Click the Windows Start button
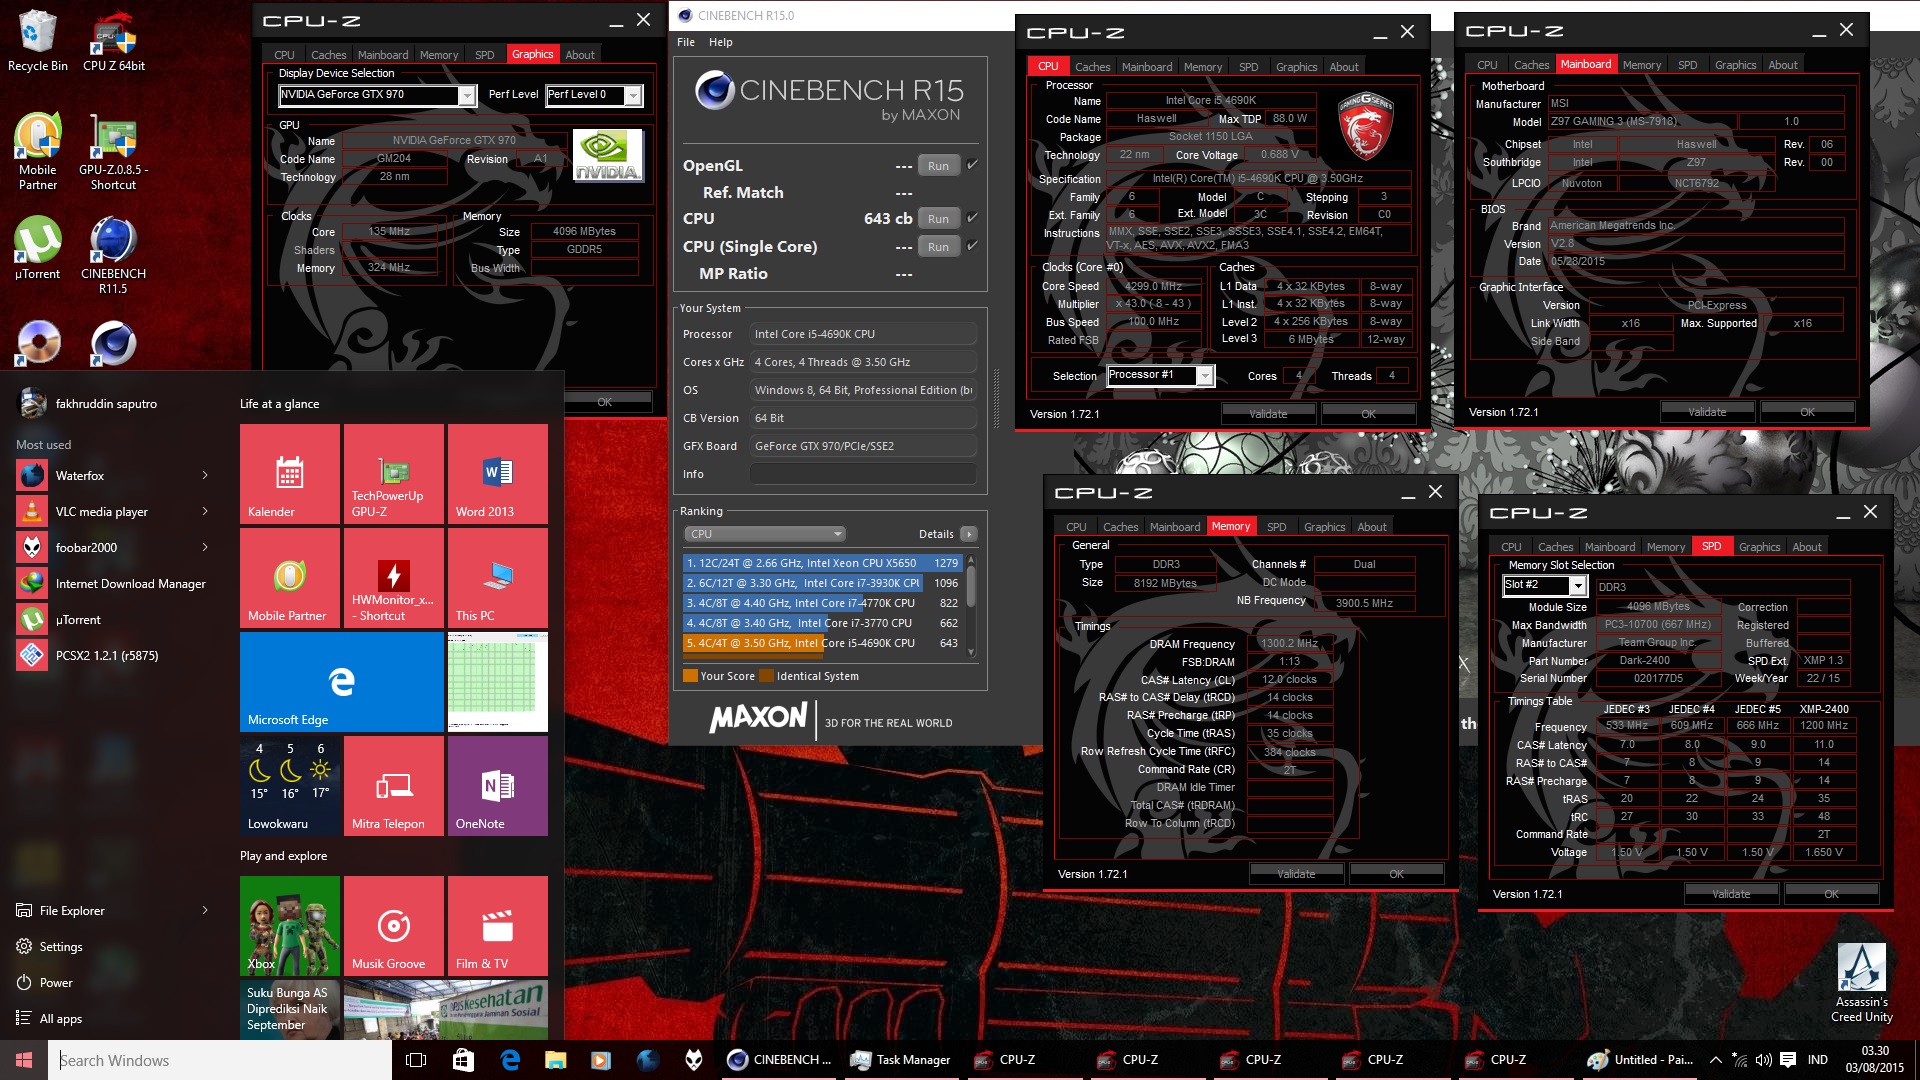 [24, 1060]
